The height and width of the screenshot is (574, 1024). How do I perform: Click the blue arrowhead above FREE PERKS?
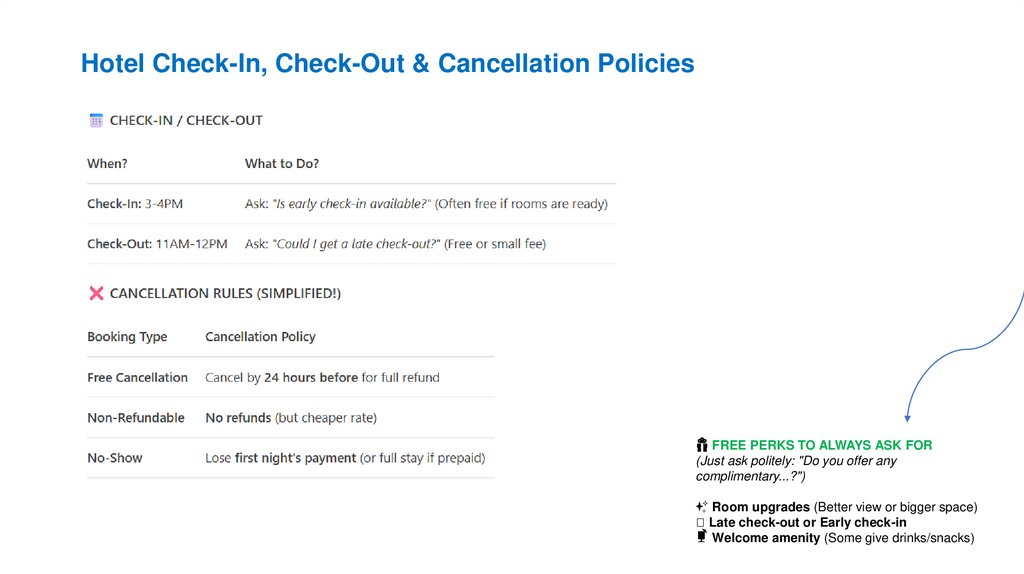[x=906, y=416]
